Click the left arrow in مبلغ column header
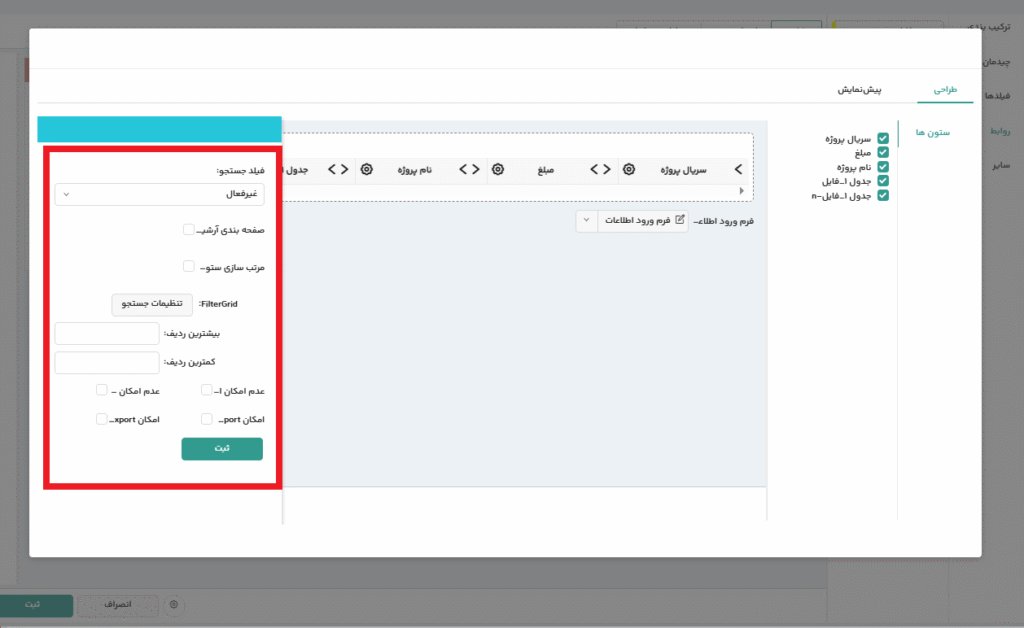 click(x=594, y=169)
